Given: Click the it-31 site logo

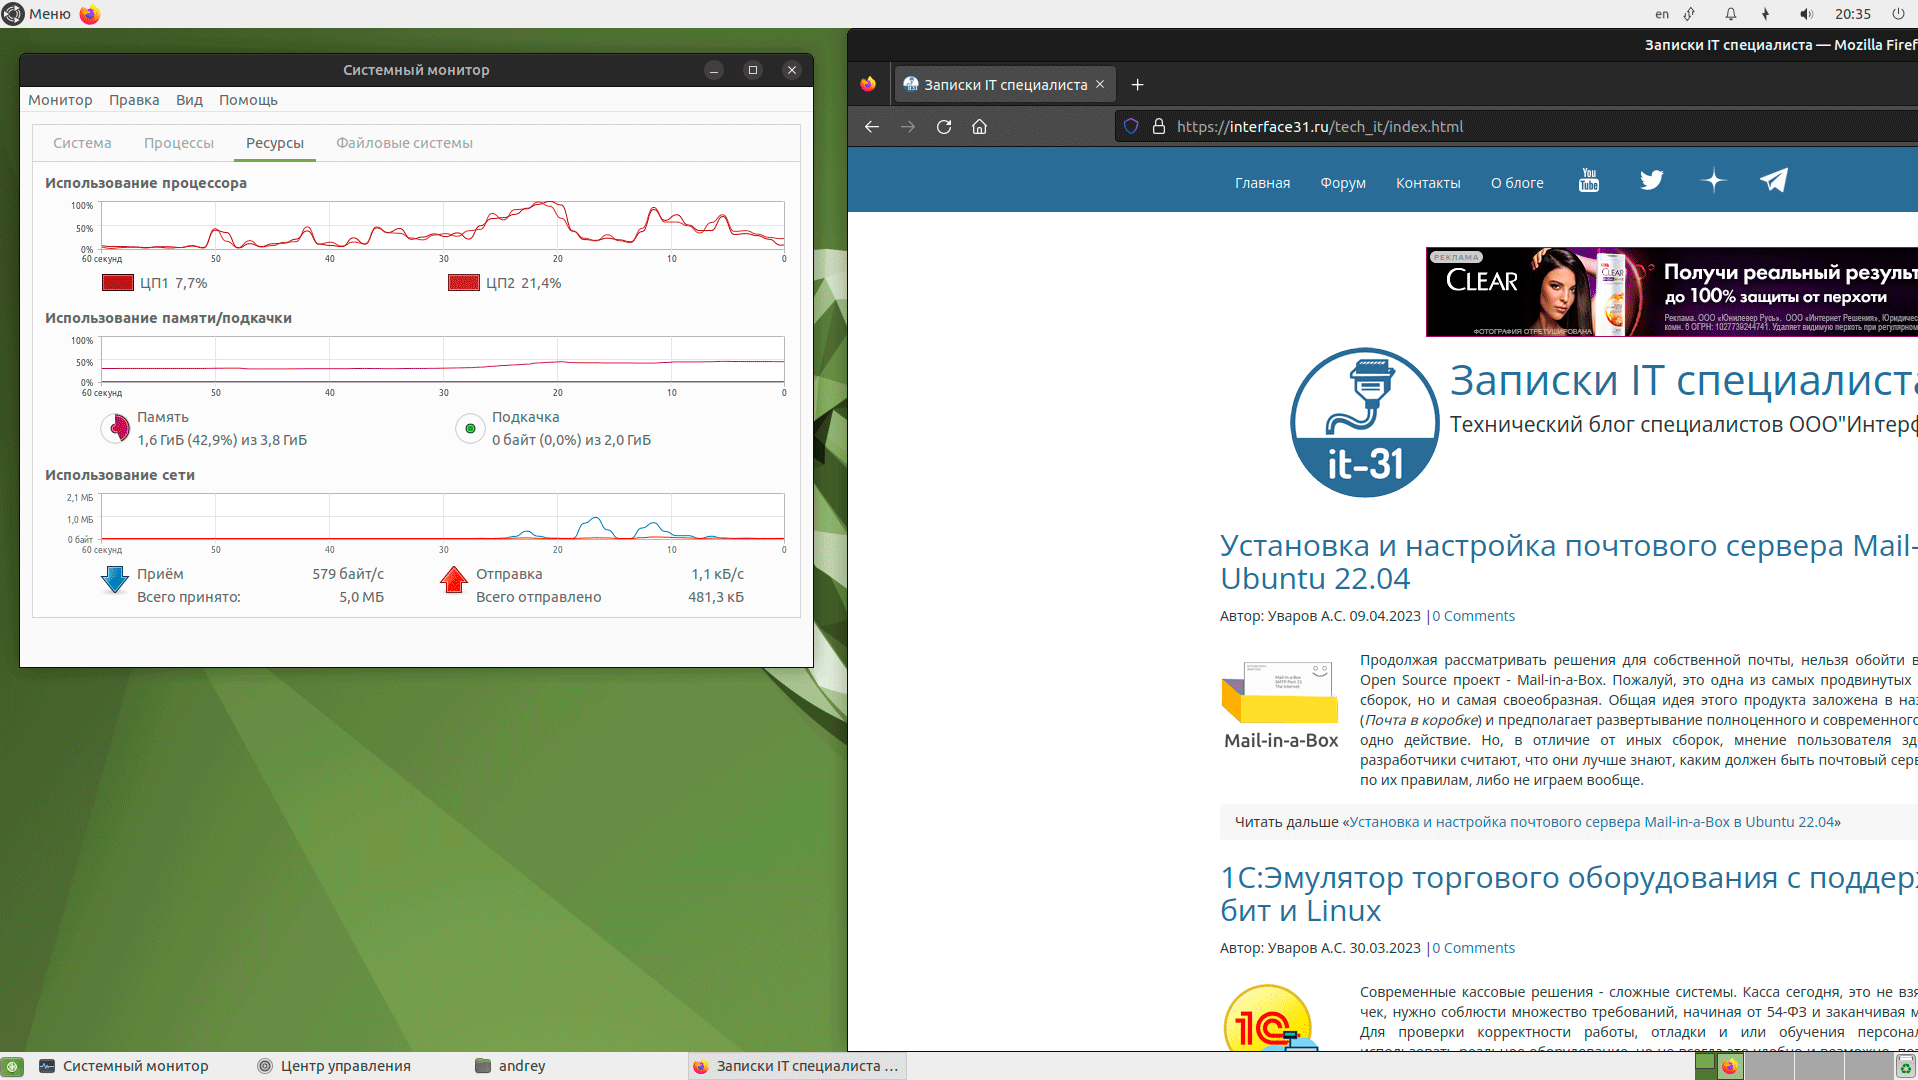Looking at the screenshot, I should coord(1365,422).
